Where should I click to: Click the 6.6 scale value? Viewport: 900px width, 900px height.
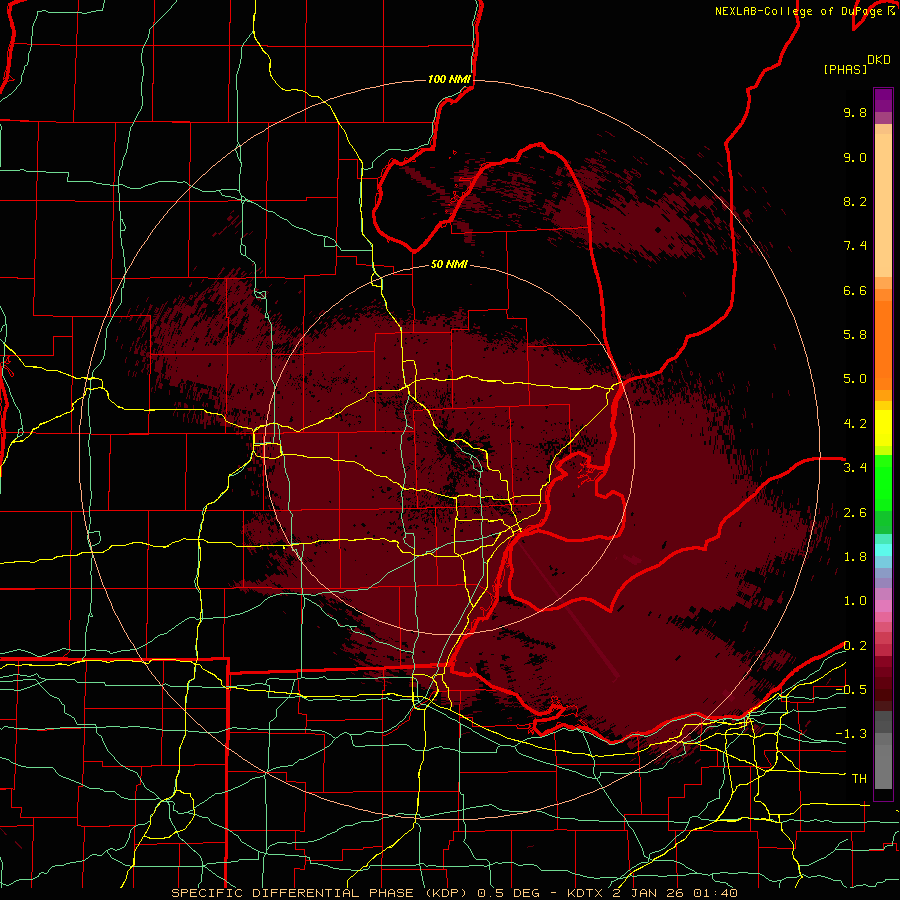pos(855,290)
